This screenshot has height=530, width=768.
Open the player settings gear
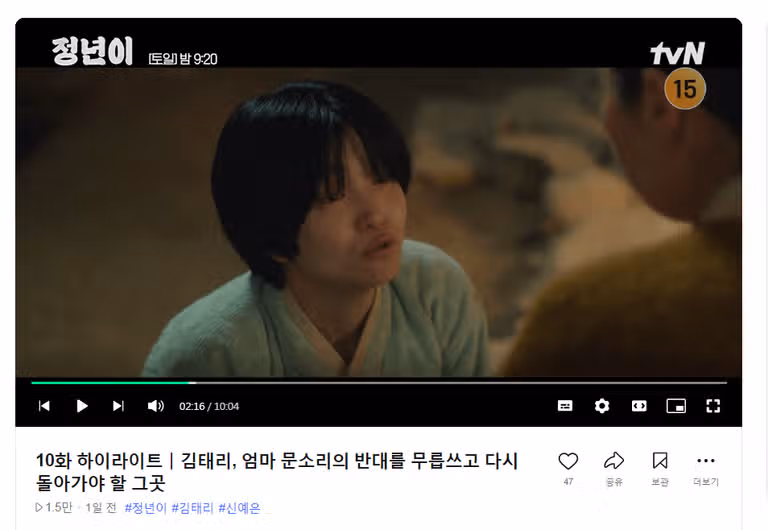(x=602, y=406)
